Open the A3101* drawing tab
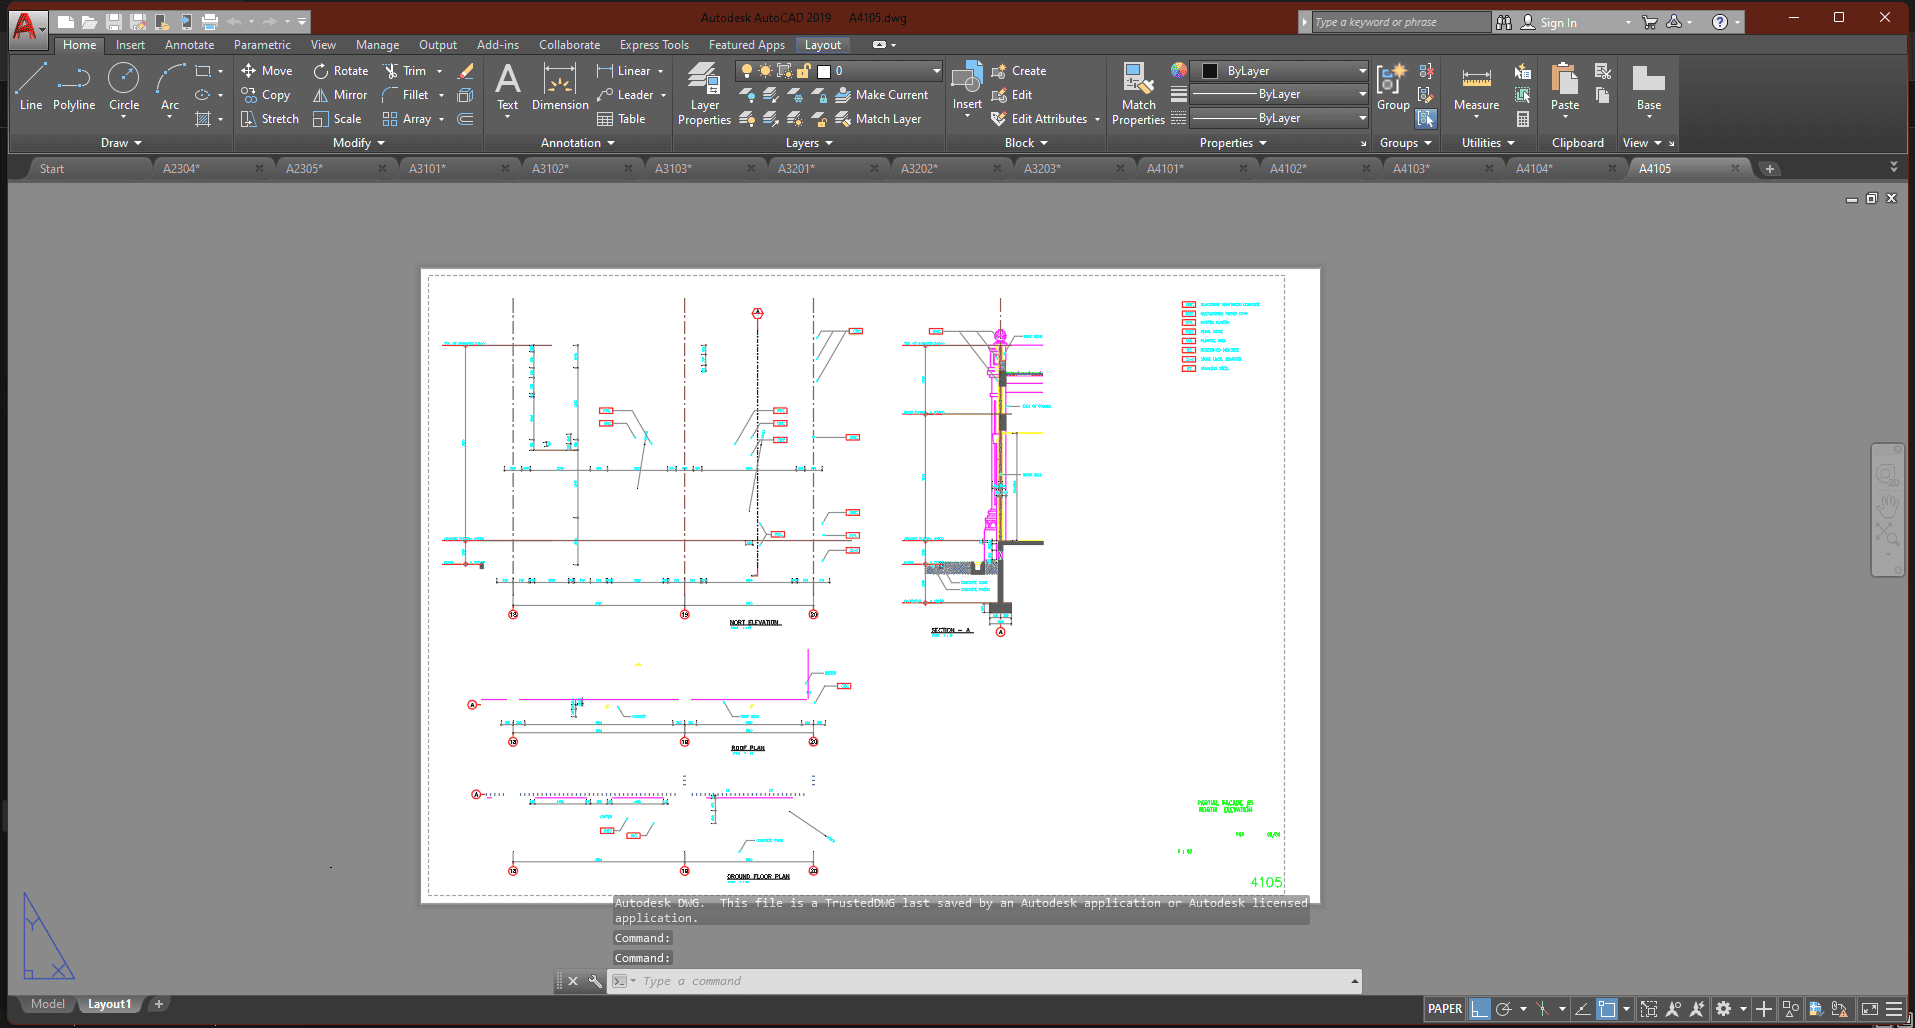The width and height of the screenshot is (1915, 1028). (428, 169)
